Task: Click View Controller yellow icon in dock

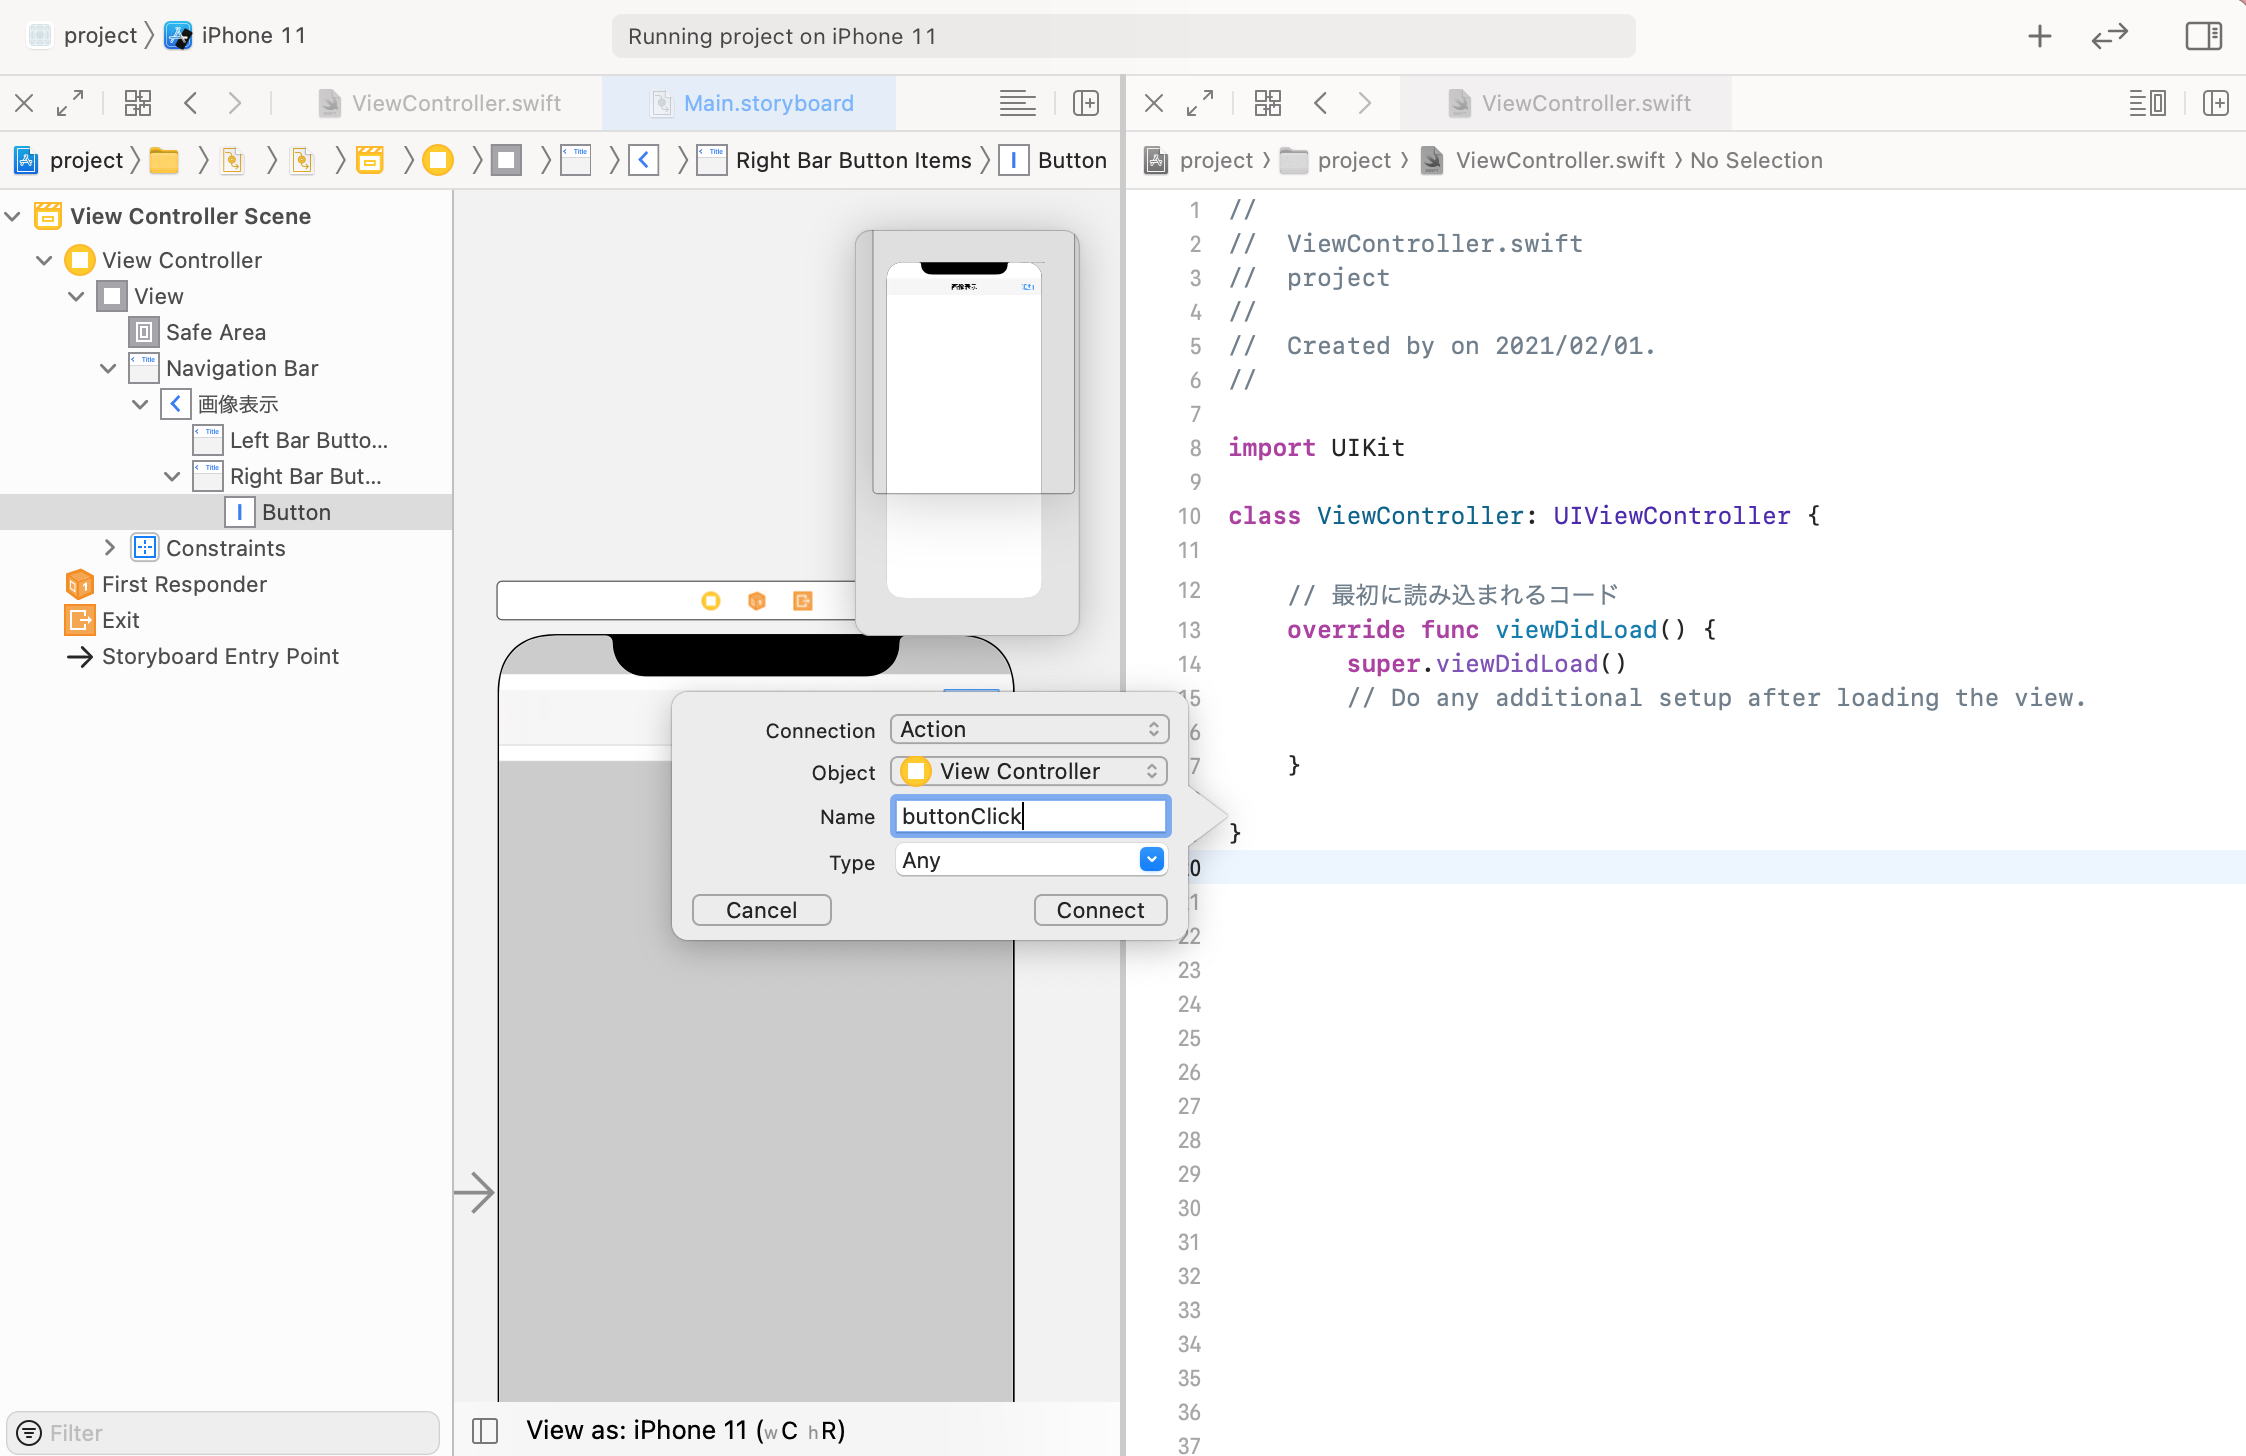Action: click(711, 601)
